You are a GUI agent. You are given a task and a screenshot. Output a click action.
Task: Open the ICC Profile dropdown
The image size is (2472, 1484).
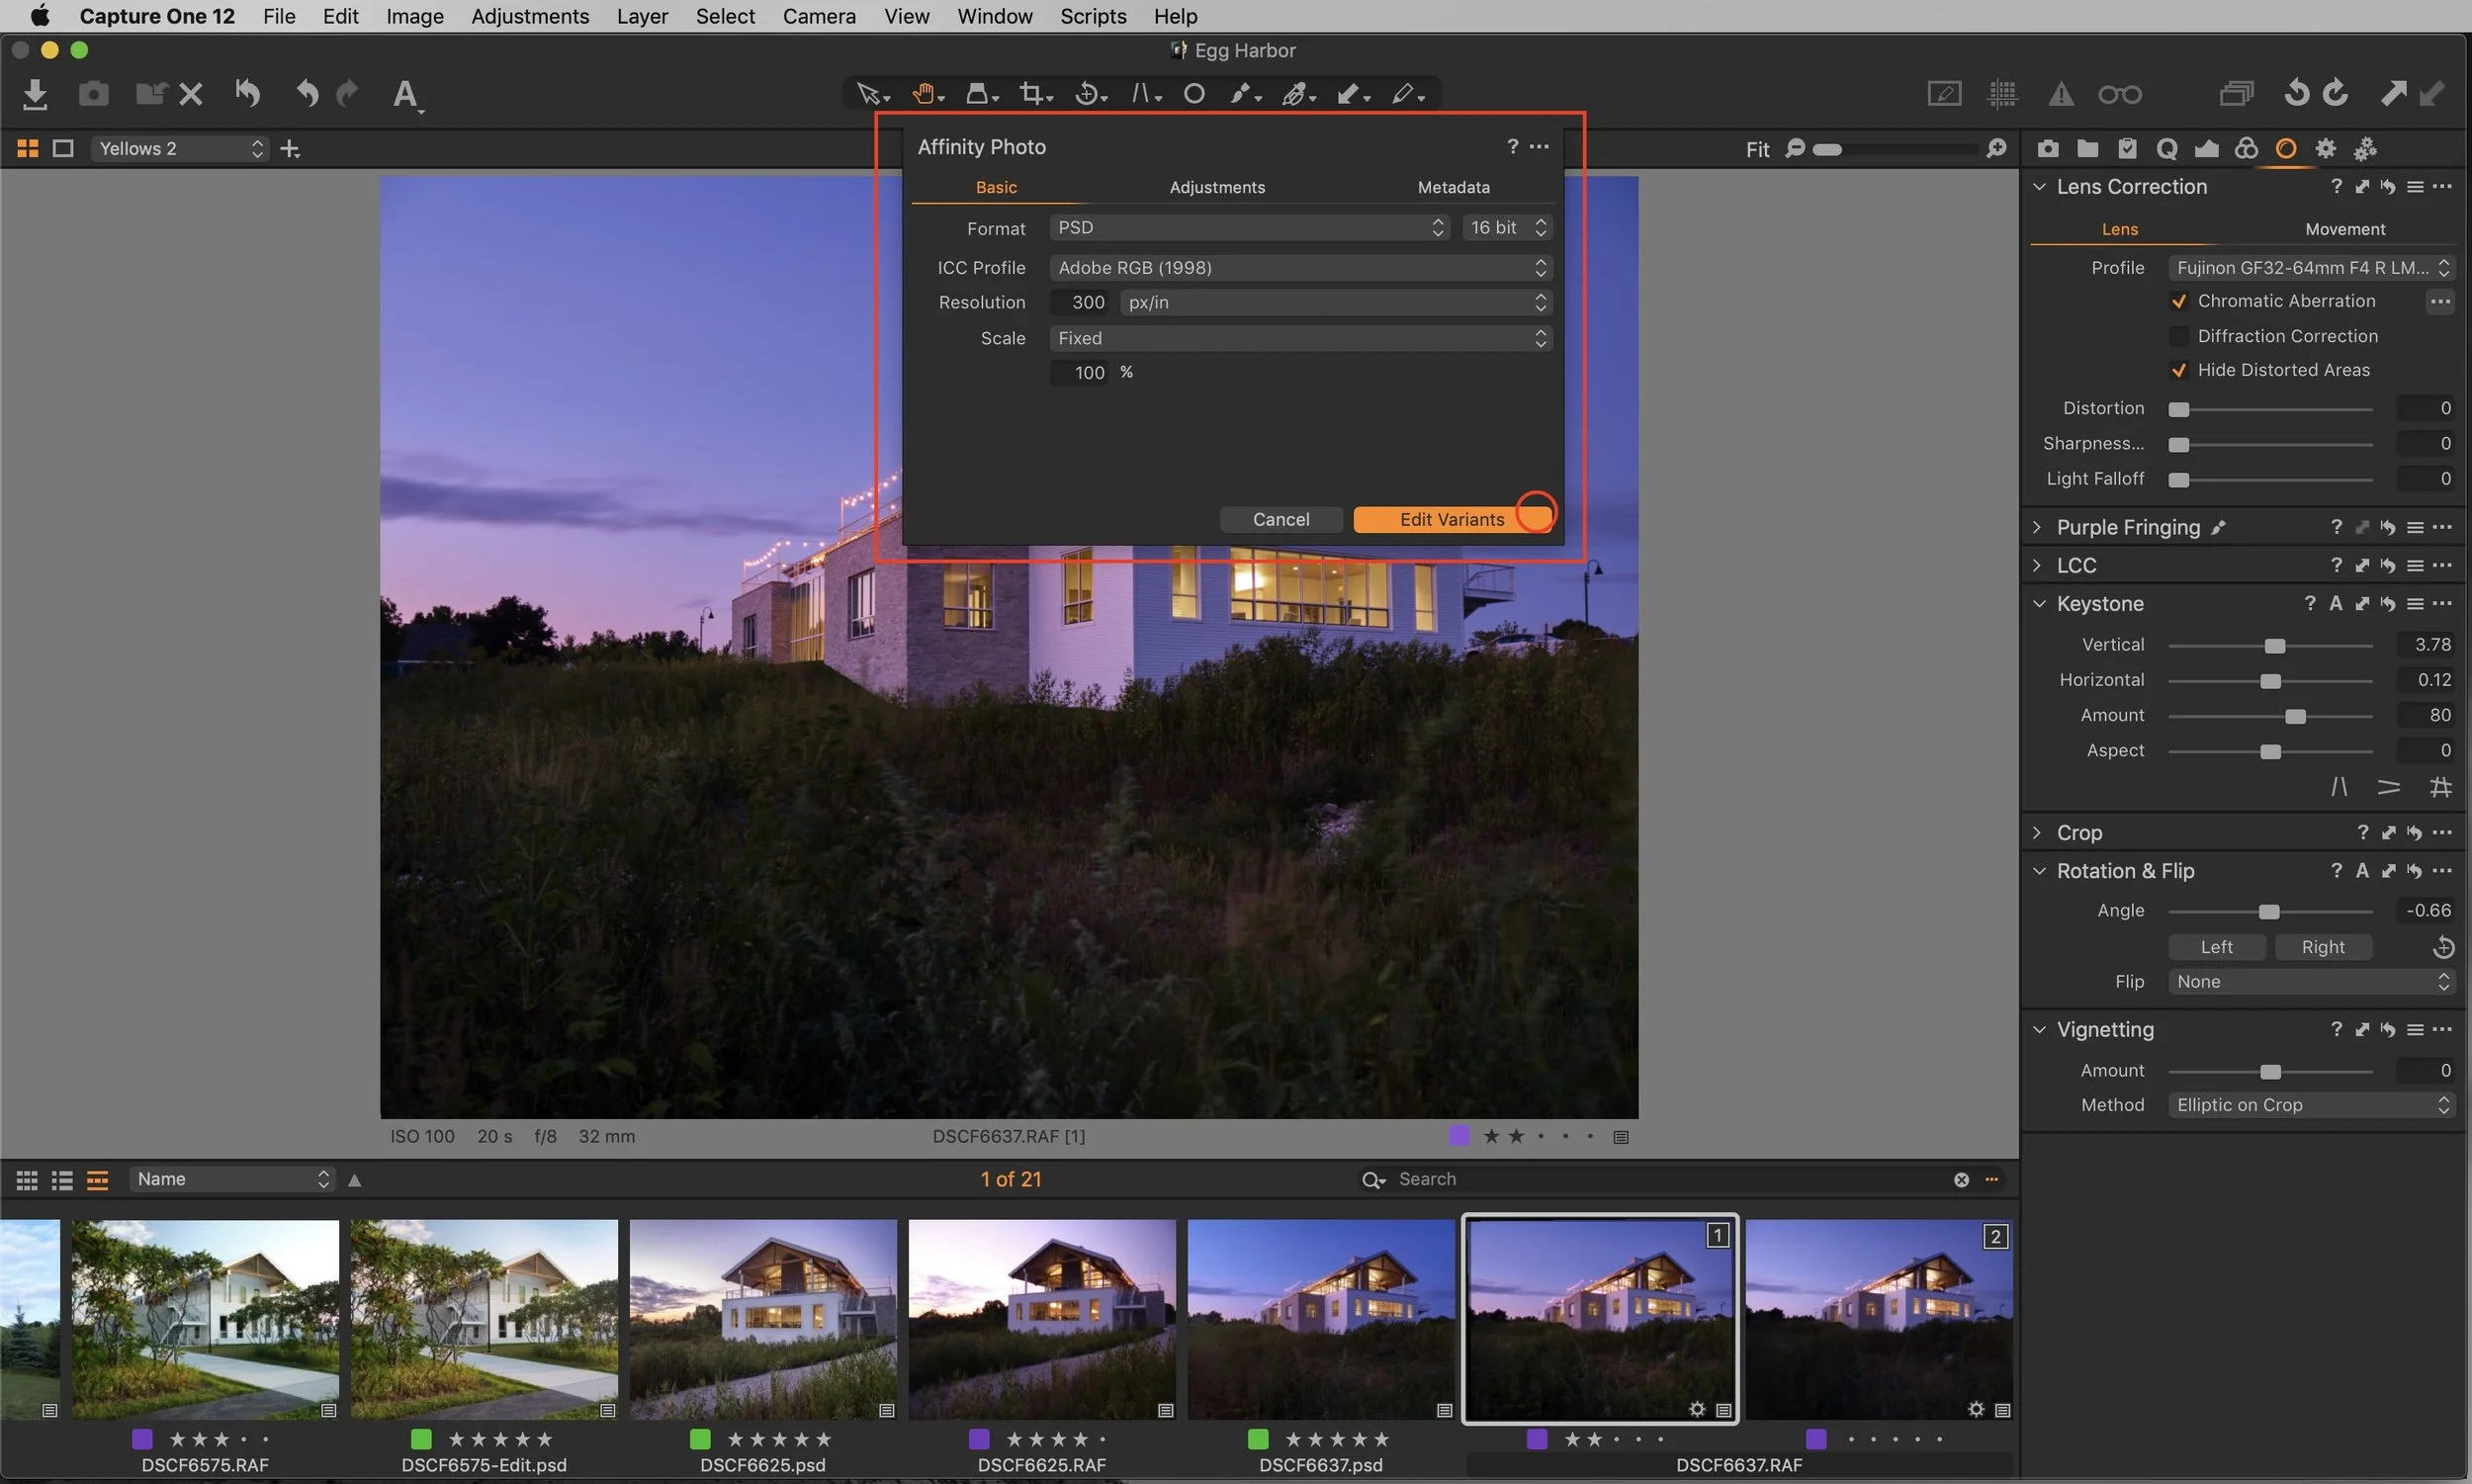coord(1301,268)
